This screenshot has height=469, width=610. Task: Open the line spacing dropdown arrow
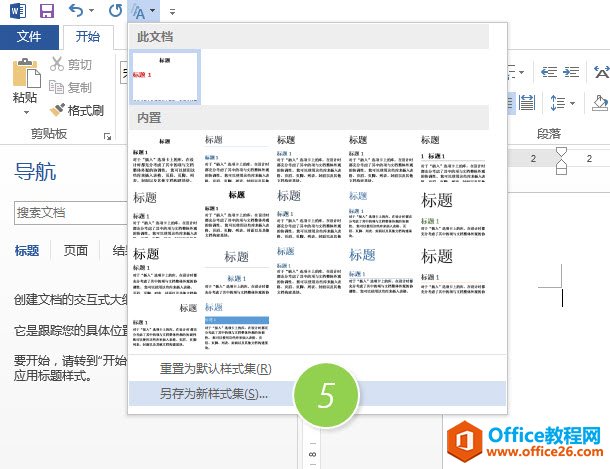573,103
